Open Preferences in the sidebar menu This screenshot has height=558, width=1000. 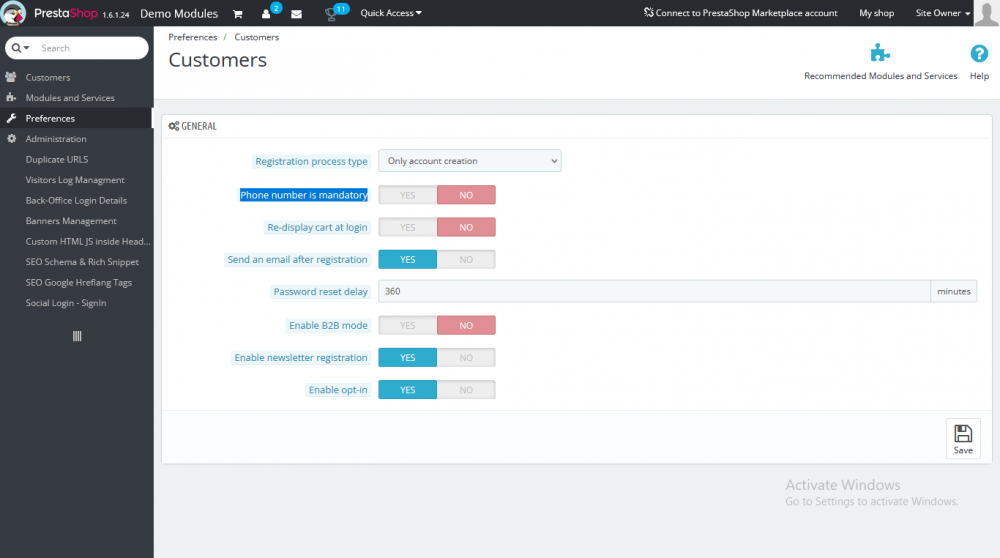(x=50, y=118)
